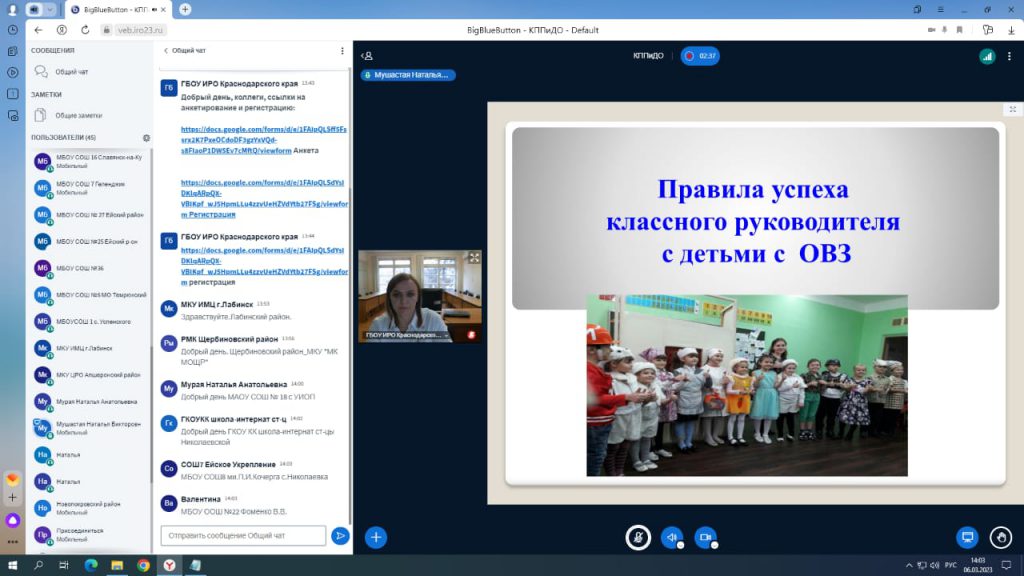The height and width of the screenshot is (576, 1024).
Task: Open users list settings gear icon
Action: pos(146,137)
